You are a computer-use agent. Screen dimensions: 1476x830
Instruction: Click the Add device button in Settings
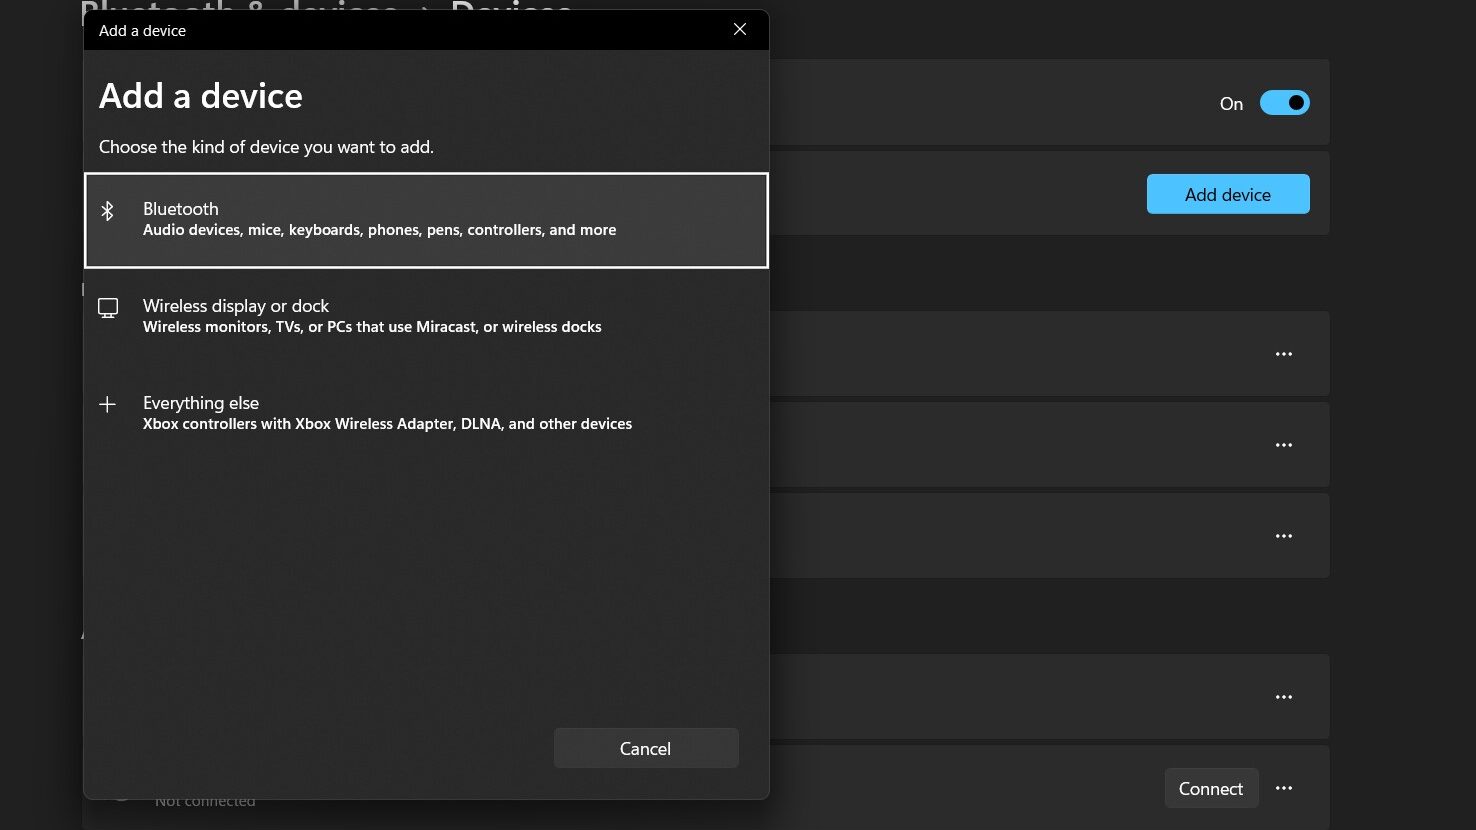coord(1228,194)
